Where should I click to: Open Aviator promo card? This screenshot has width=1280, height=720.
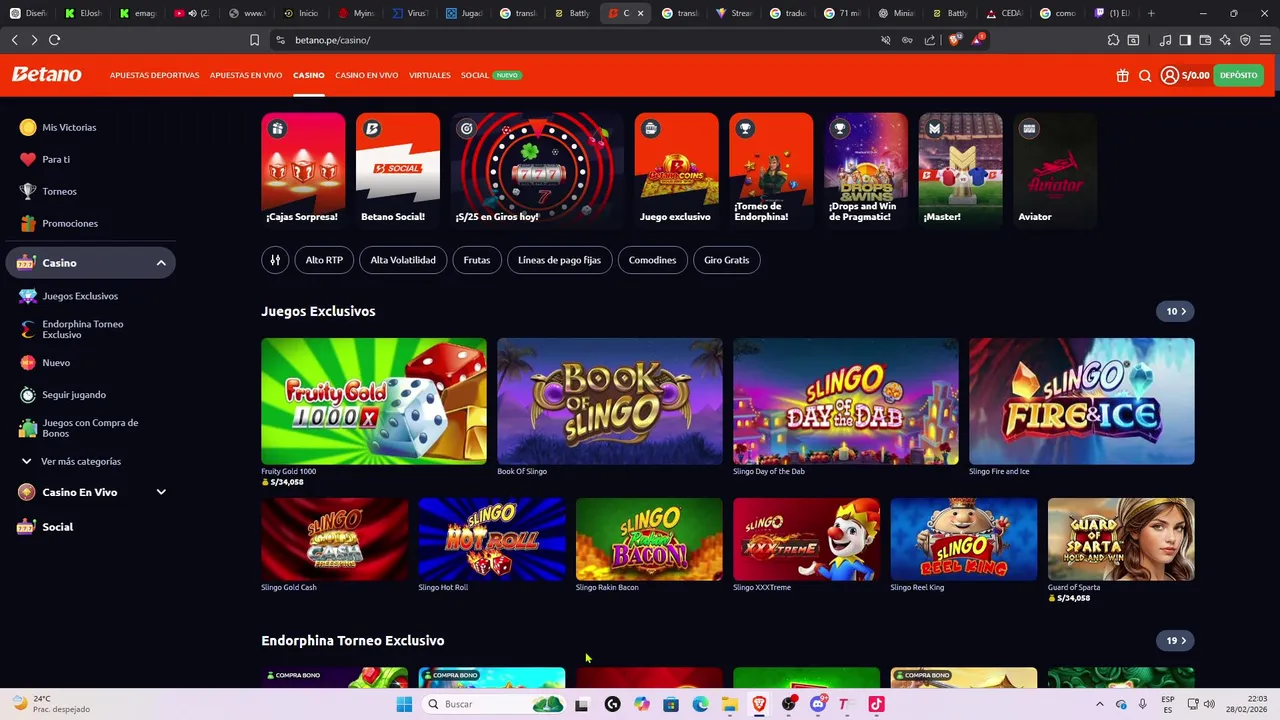click(1055, 170)
